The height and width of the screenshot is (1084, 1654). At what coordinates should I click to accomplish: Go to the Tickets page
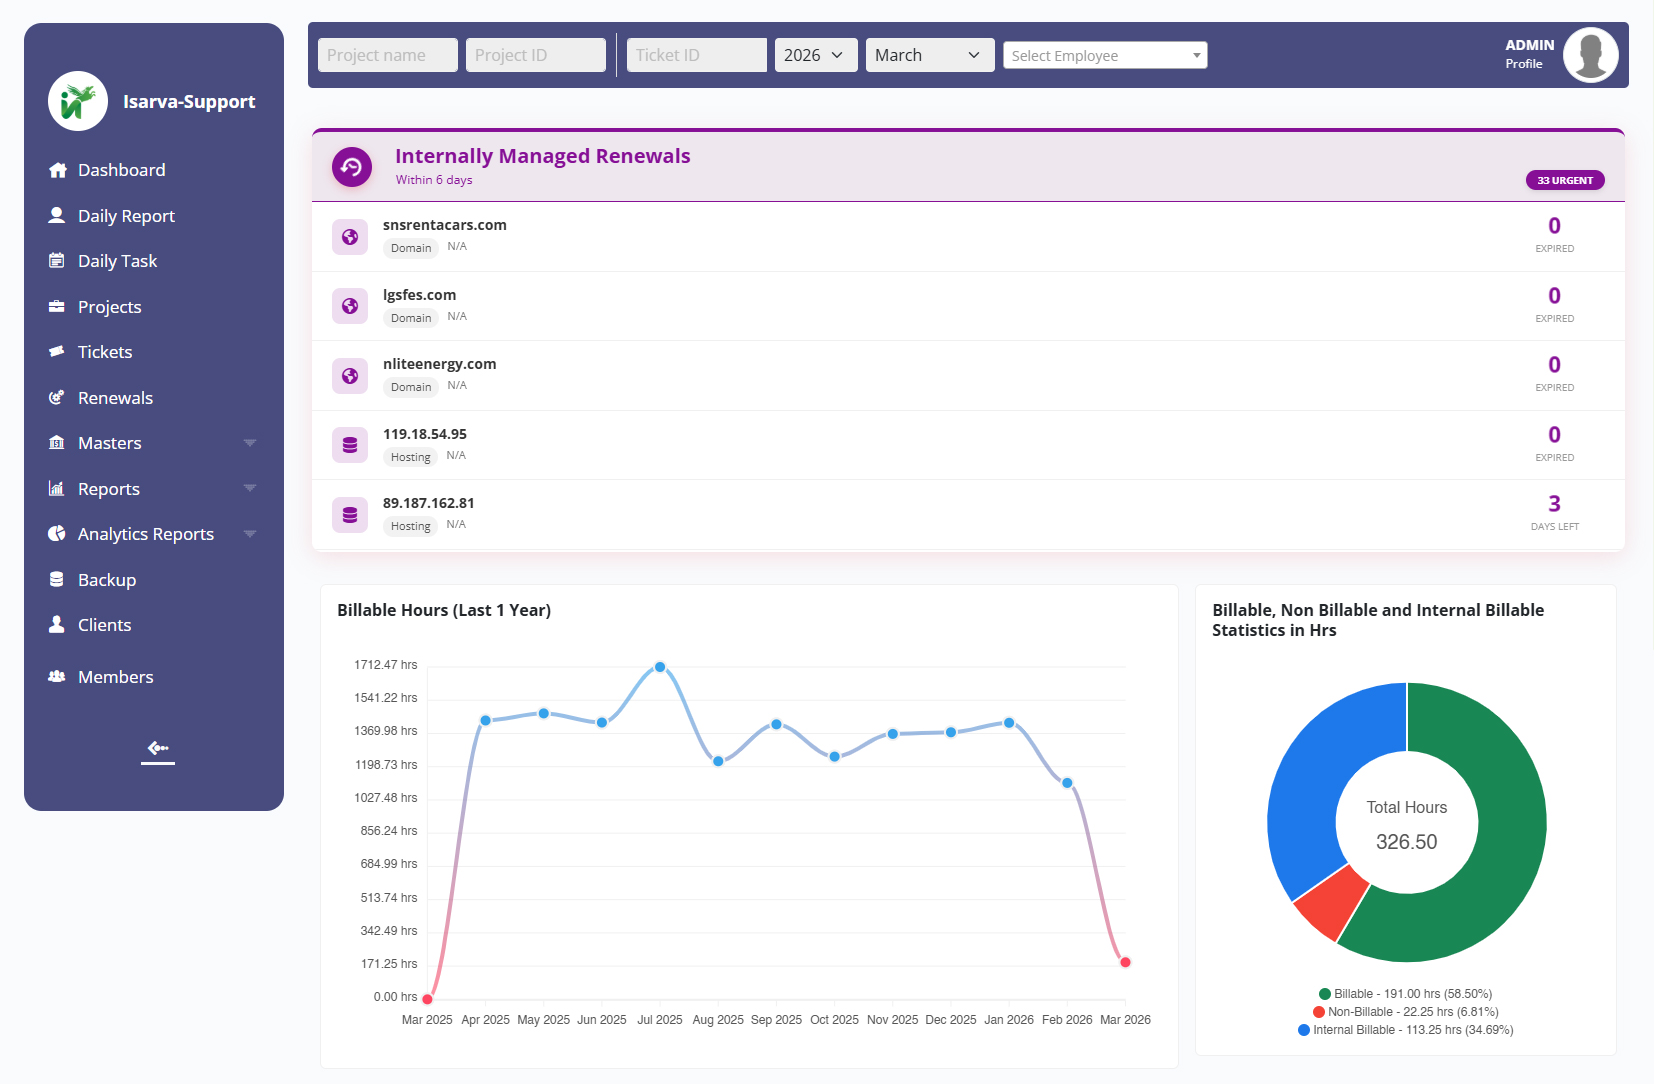tap(105, 352)
